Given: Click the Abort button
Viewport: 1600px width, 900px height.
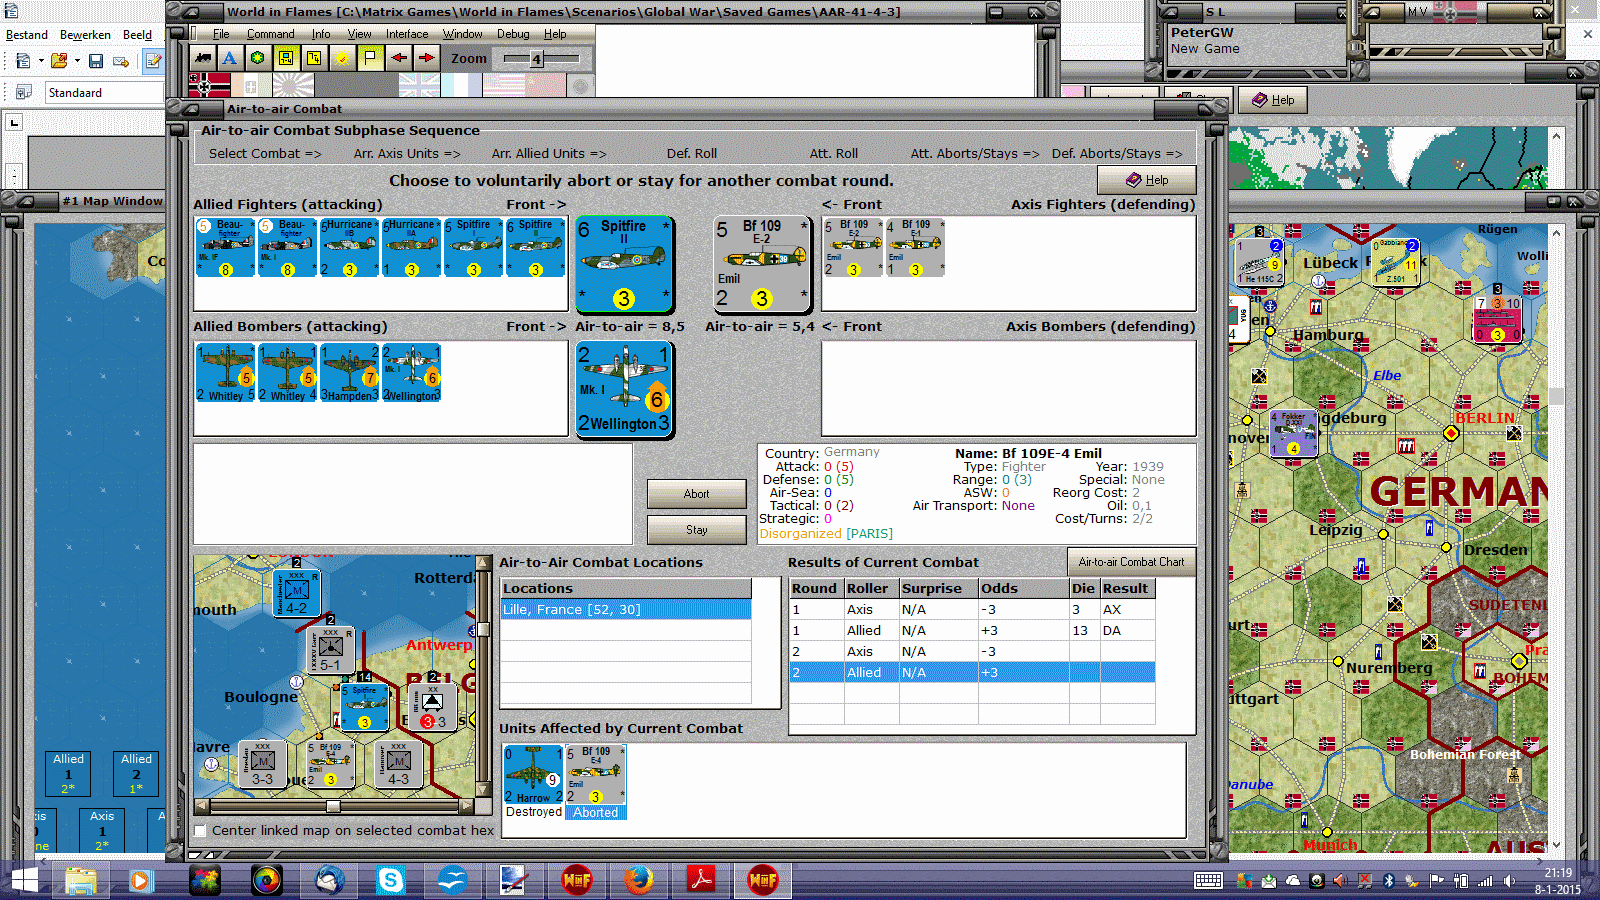Looking at the screenshot, I should point(696,494).
